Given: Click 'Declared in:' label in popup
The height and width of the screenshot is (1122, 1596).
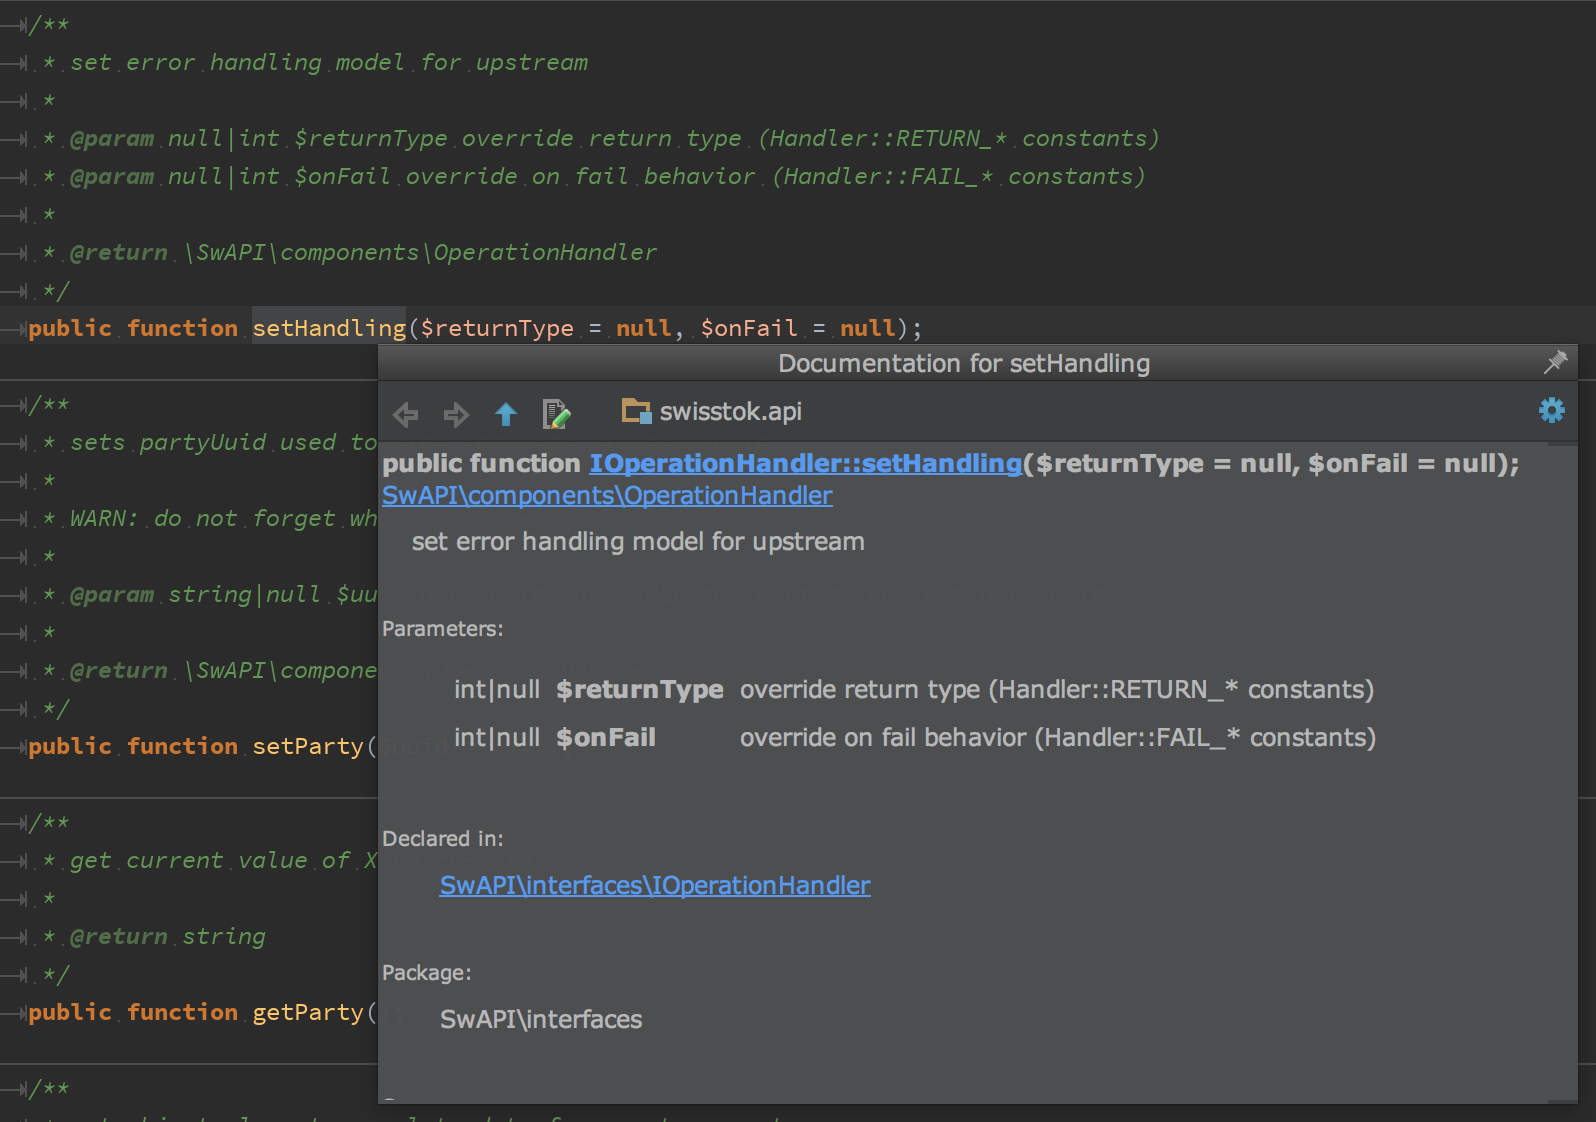Looking at the screenshot, I should 443,839.
